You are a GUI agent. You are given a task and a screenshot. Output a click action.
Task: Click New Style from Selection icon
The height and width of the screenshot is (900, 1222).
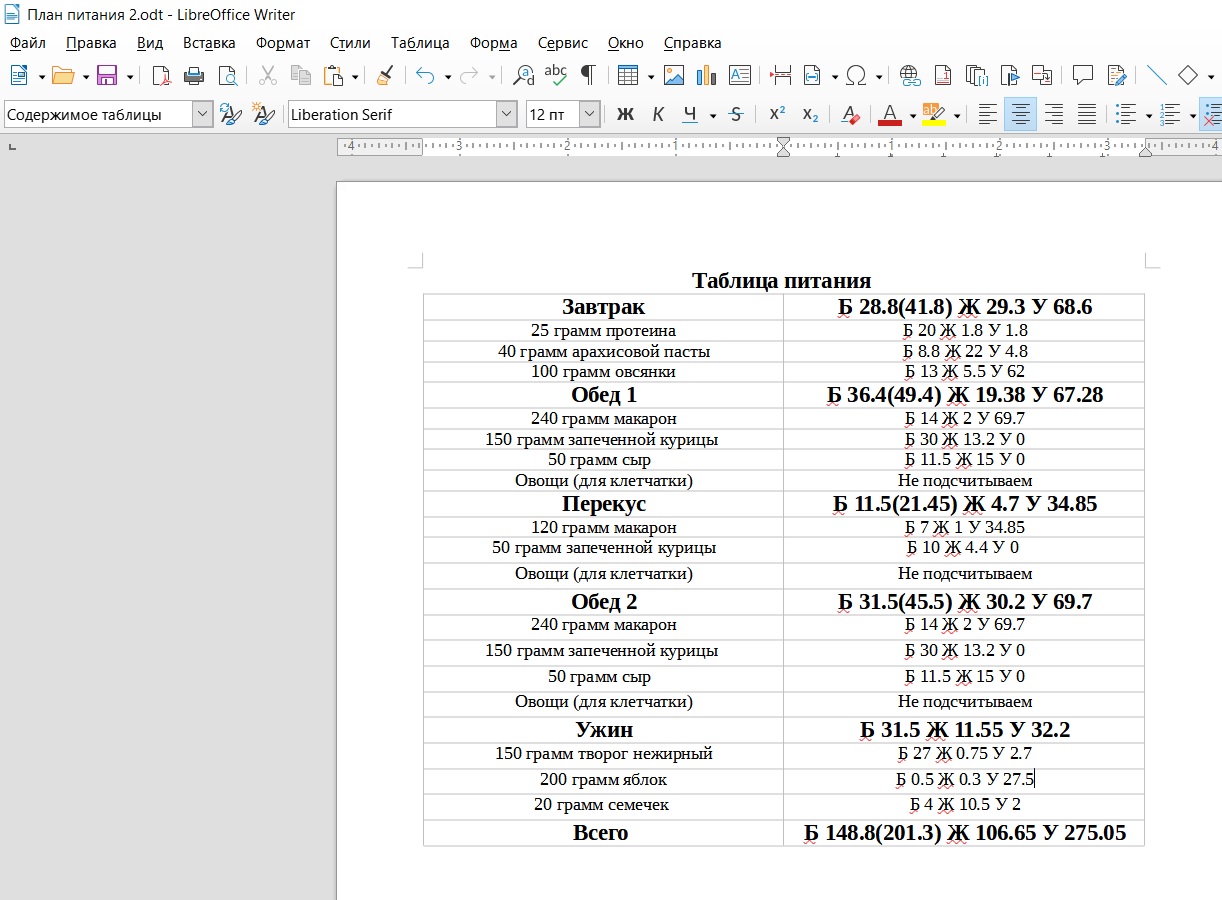264,115
